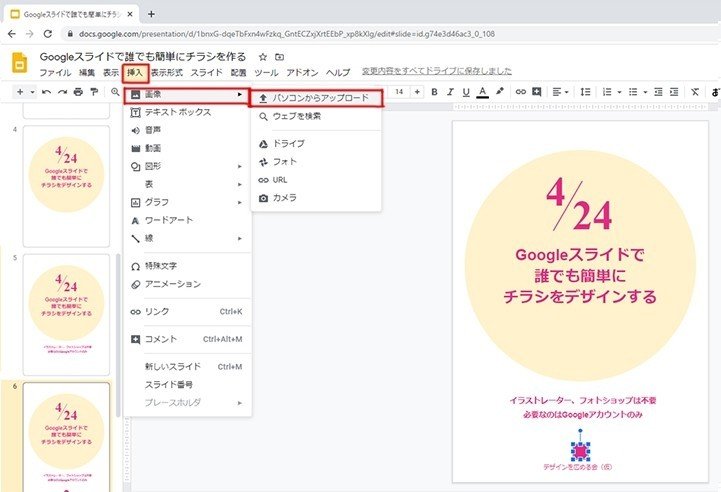Open the 表示形式 menu
The image size is (721, 492).
click(167, 73)
